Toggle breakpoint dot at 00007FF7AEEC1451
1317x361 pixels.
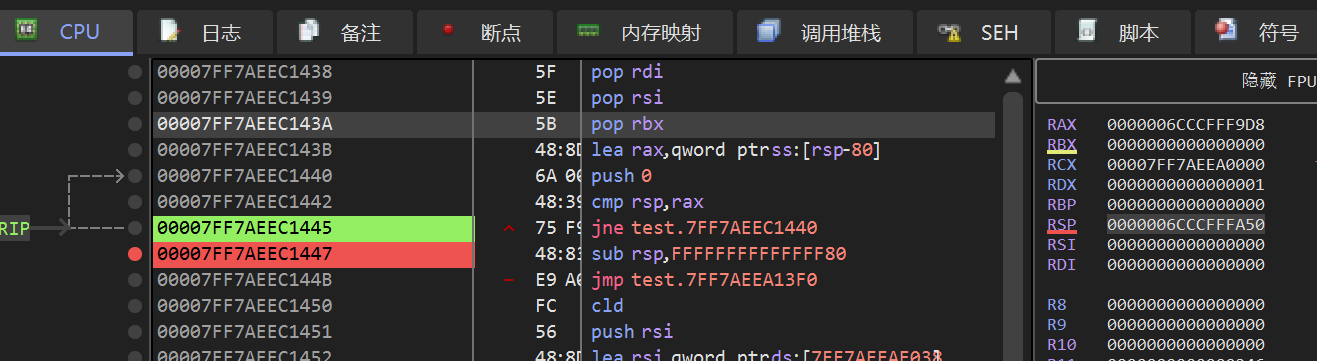(x=135, y=332)
